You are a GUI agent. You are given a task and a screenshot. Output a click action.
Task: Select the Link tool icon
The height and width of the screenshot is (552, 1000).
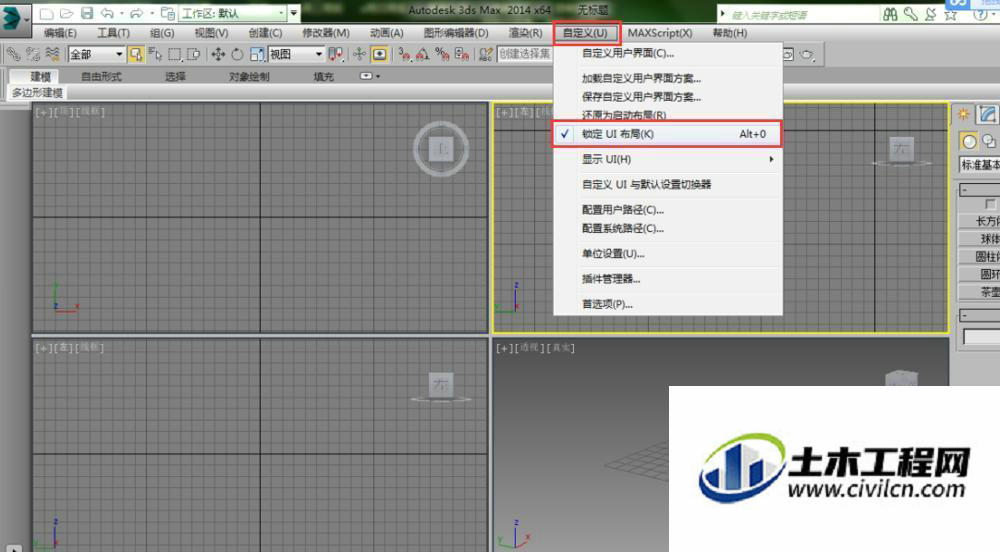(x=13, y=55)
